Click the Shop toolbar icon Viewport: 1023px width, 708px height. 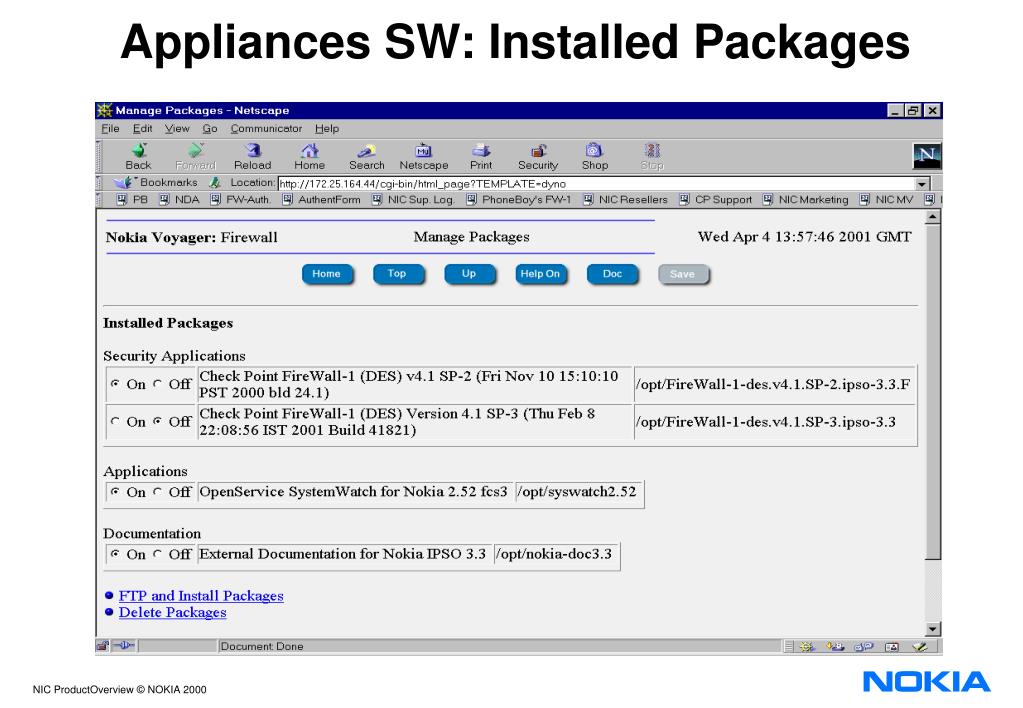[594, 157]
